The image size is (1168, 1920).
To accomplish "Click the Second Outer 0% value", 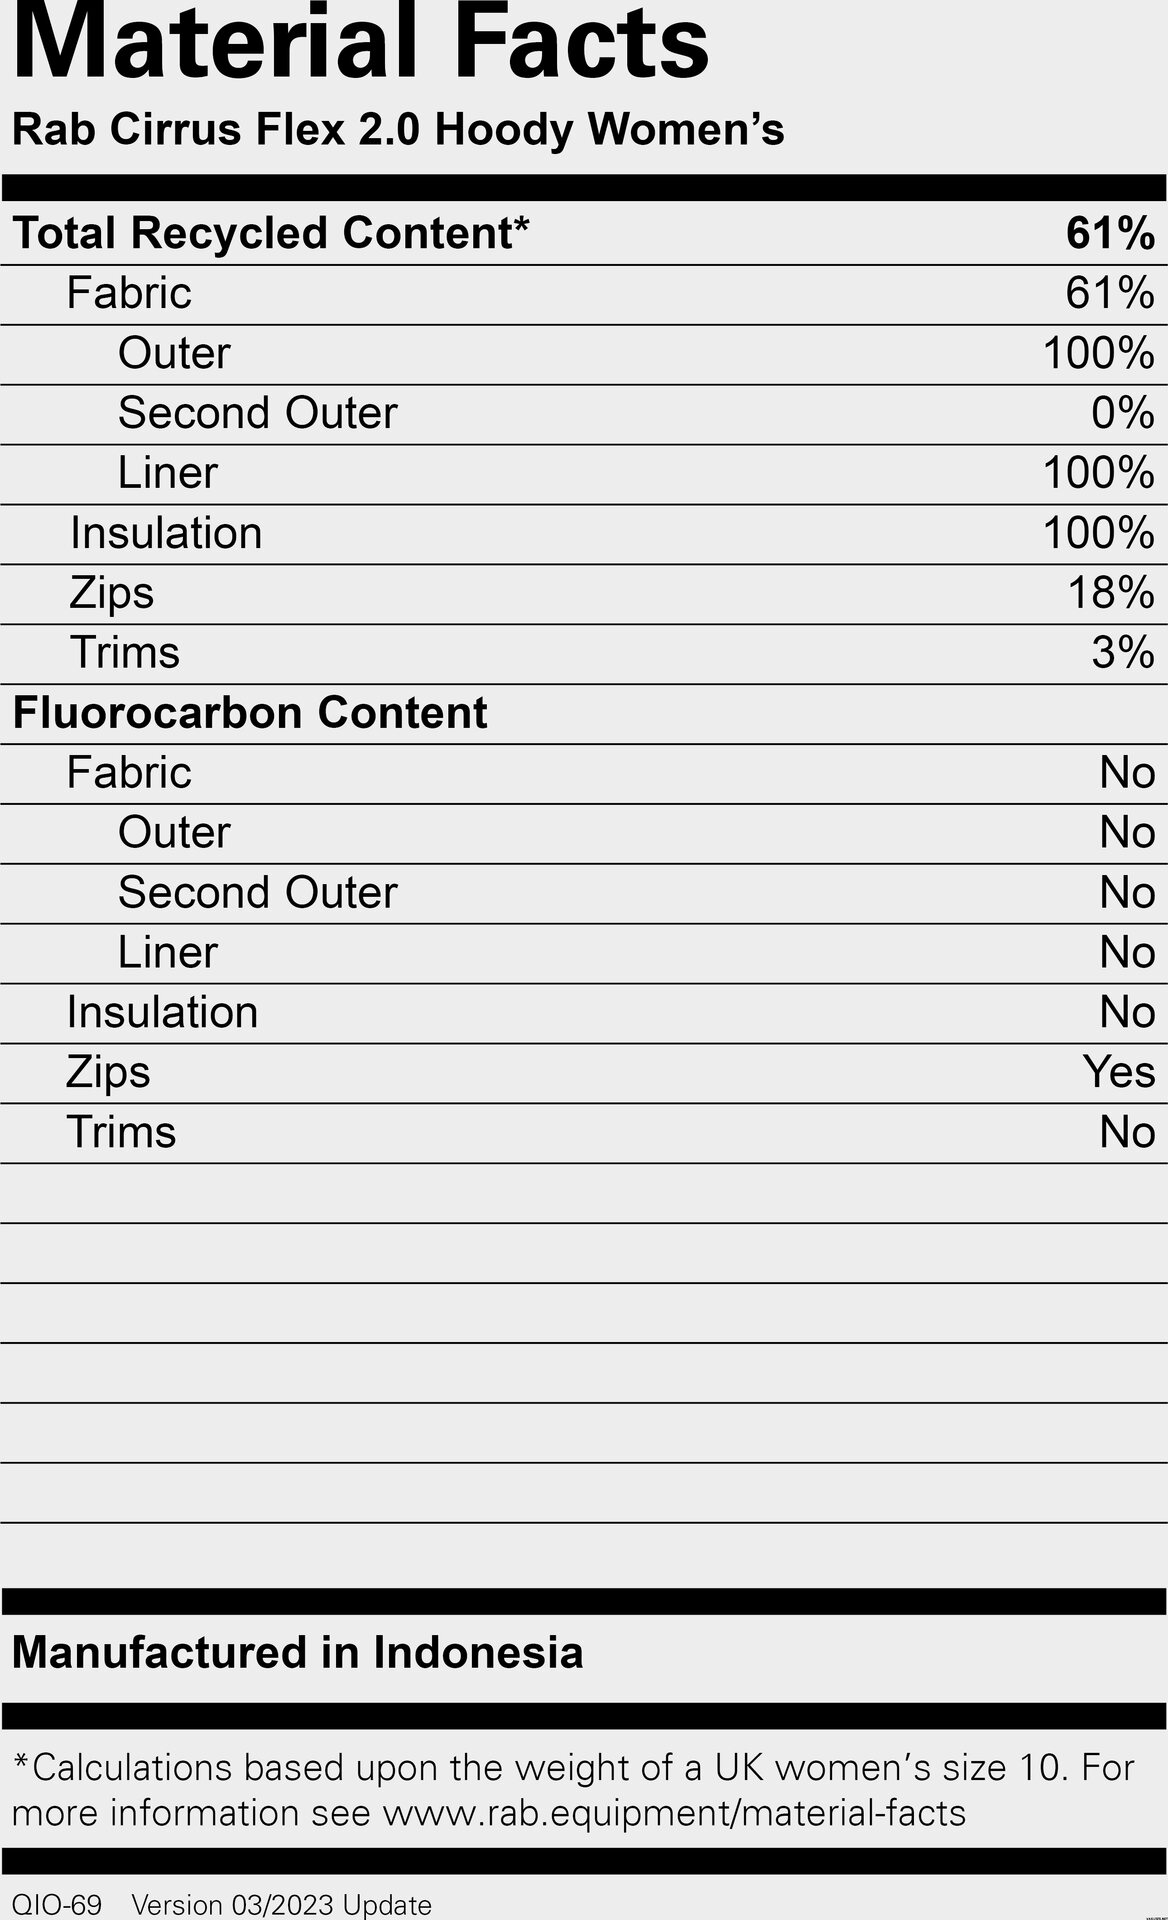I will 1123,413.
